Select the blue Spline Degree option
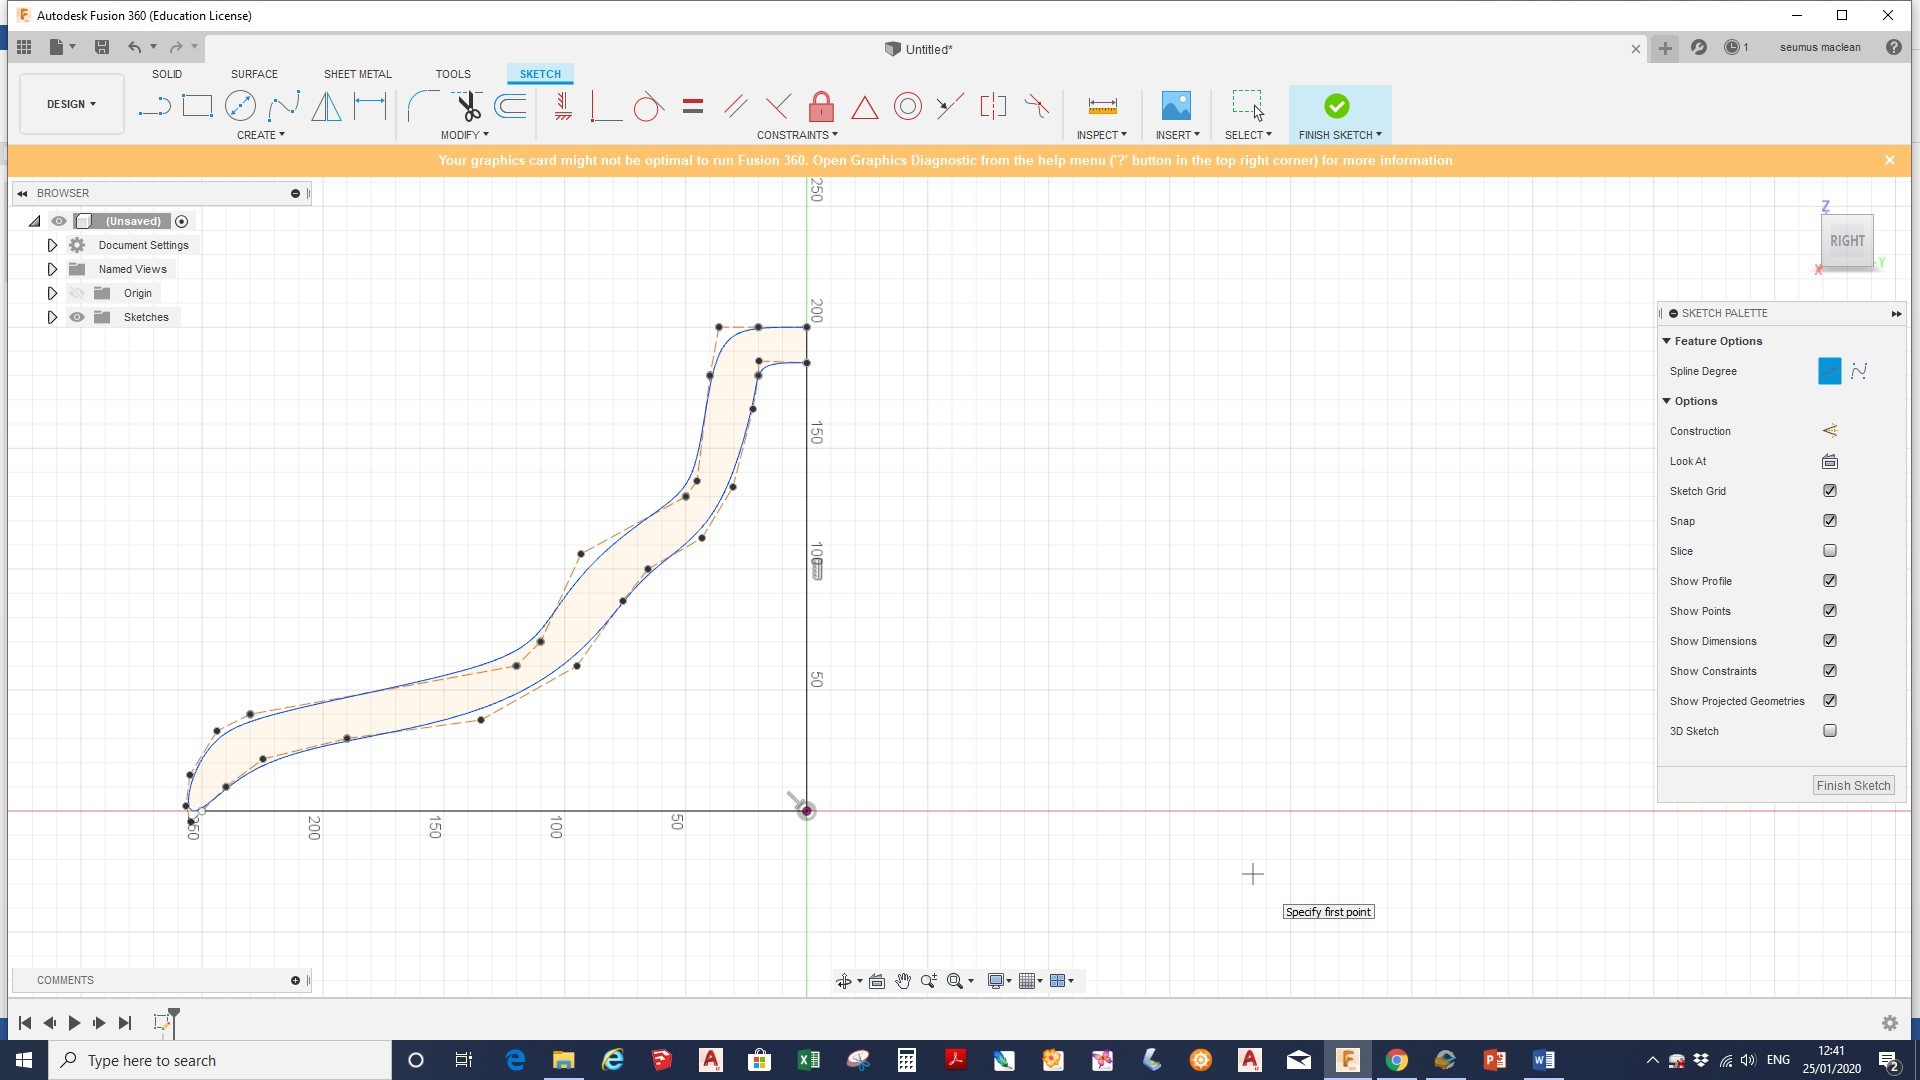 1829,371
